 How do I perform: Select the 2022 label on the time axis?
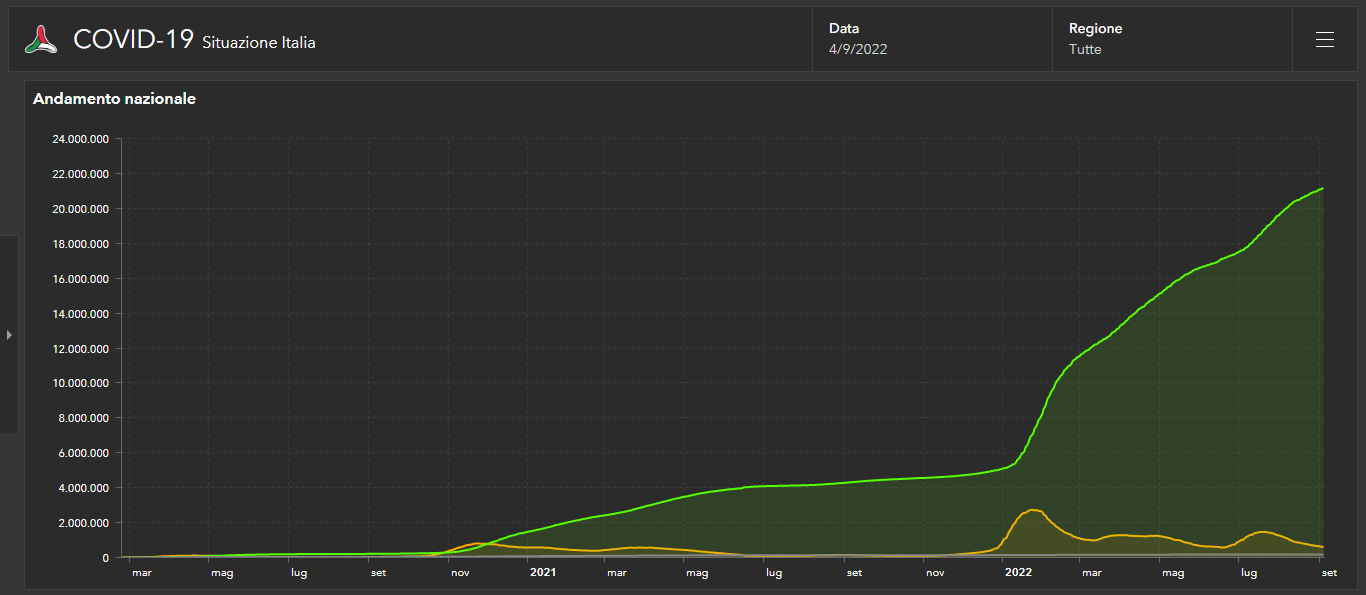1018,573
